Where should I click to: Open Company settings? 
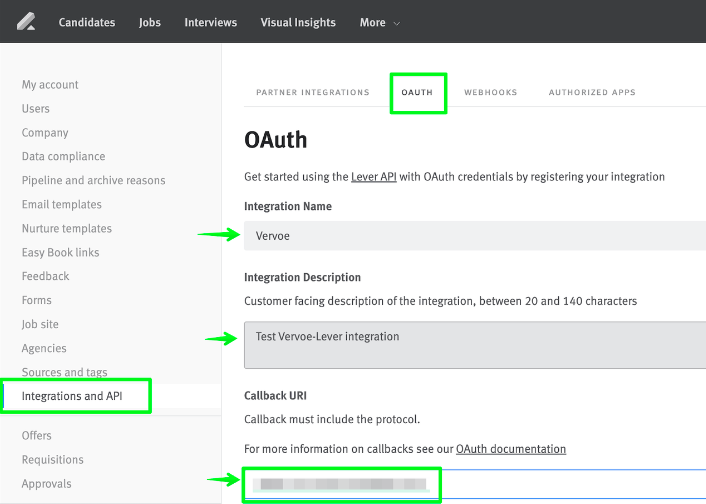[x=45, y=132]
